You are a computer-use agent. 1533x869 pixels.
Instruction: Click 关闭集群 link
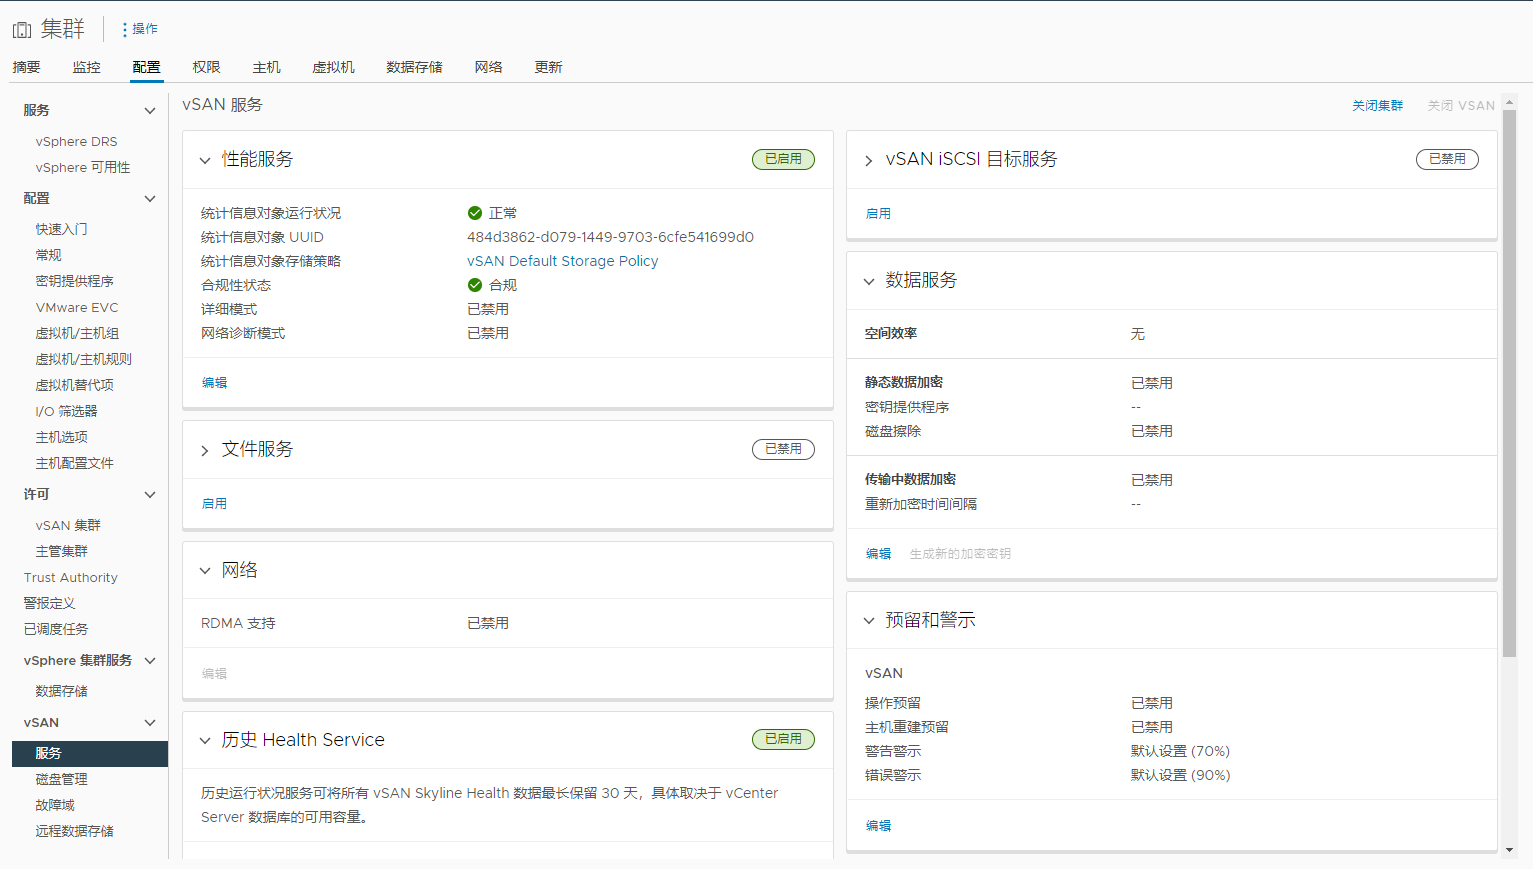[1377, 105]
